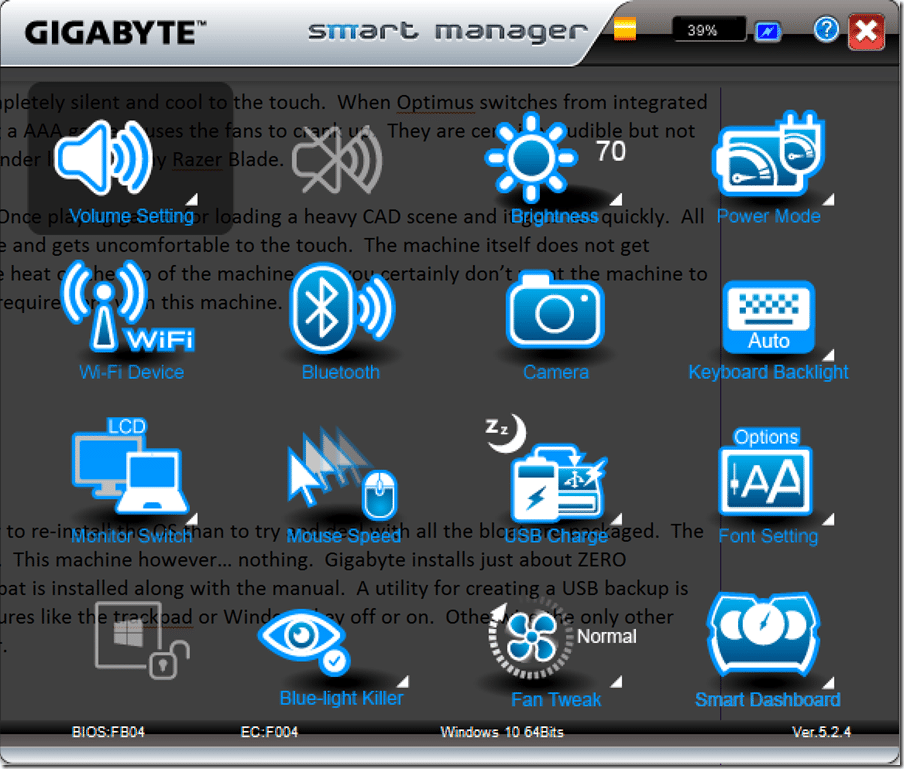Click the brightness value 70
Image resolution: width=904 pixels, height=769 pixels.
611,152
